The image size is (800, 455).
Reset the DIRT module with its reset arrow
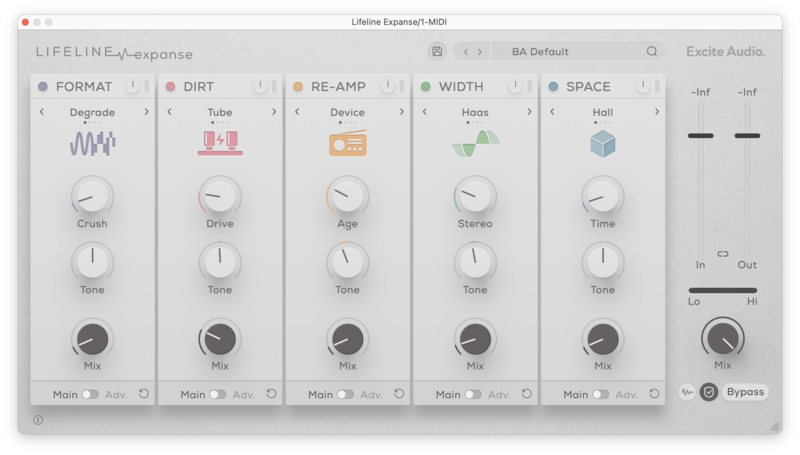[271, 394]
